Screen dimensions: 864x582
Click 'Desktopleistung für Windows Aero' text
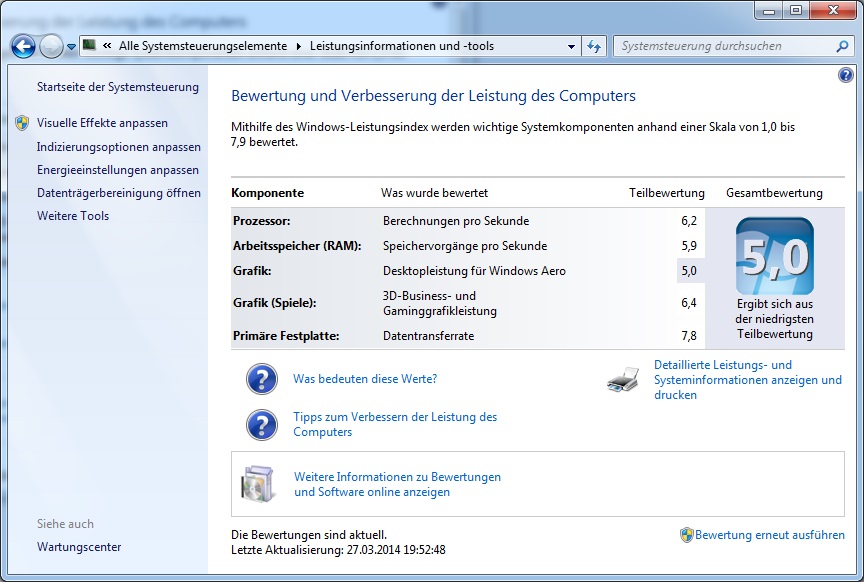click(474, 271)
